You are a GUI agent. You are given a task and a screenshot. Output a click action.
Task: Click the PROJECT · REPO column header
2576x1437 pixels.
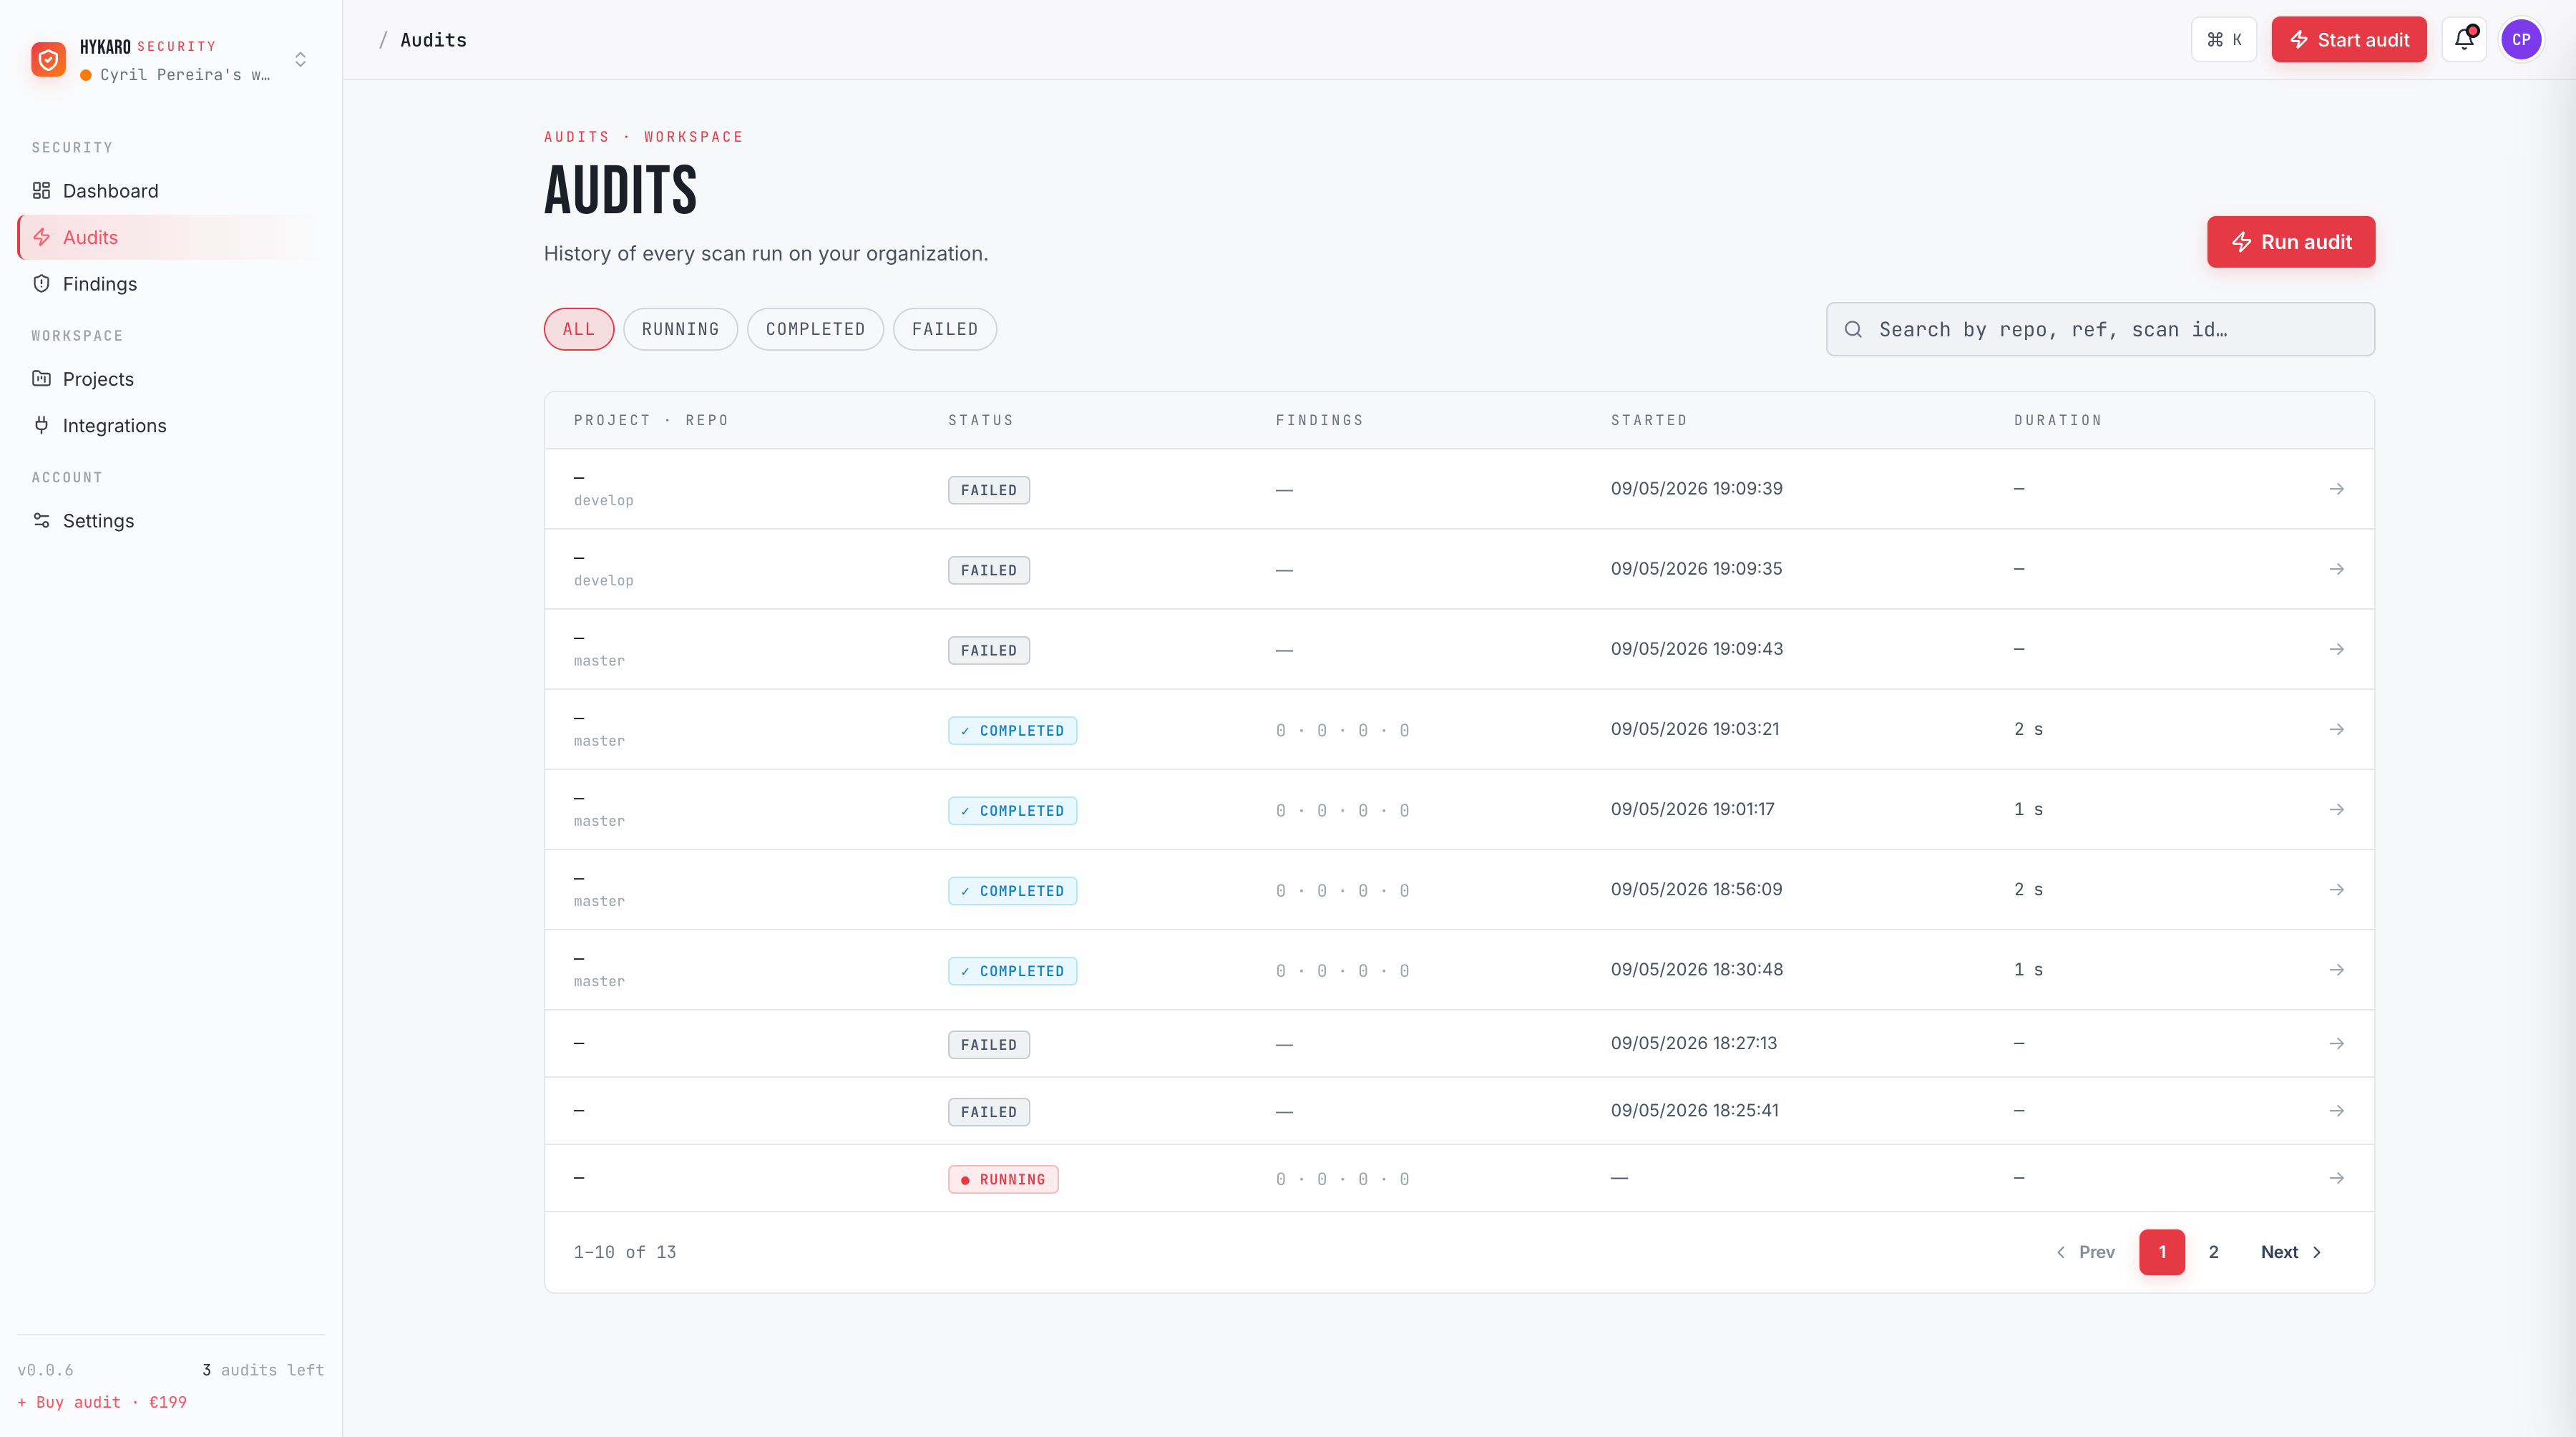coord(651,420)
